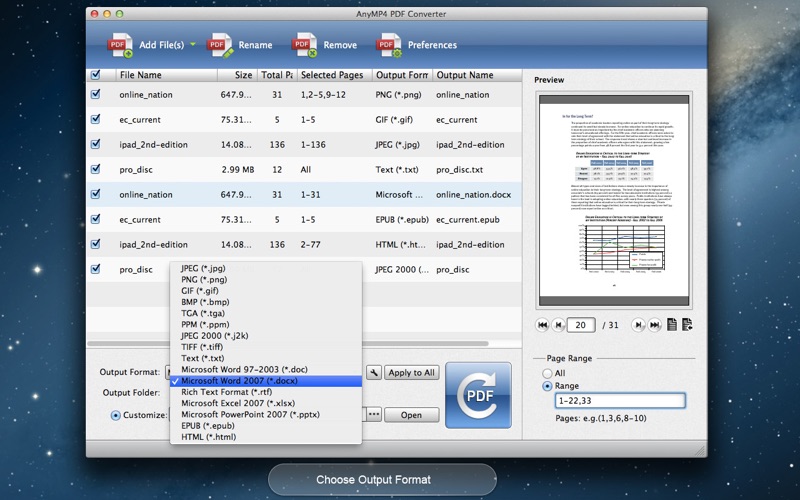Click the ellipsis browse folder button
This screenshot has width=800, height=500.
[374, 414]
